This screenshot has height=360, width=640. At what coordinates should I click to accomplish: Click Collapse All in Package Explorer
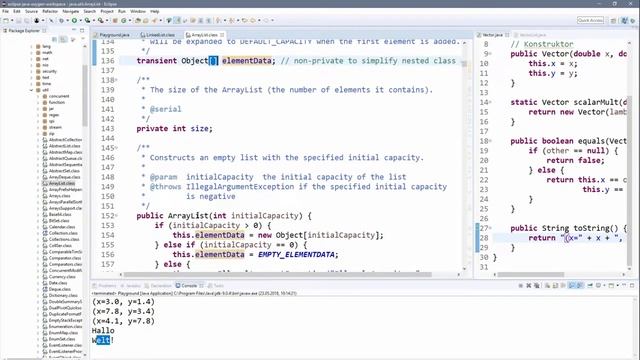pyautogui.click(x=54, y=40)
